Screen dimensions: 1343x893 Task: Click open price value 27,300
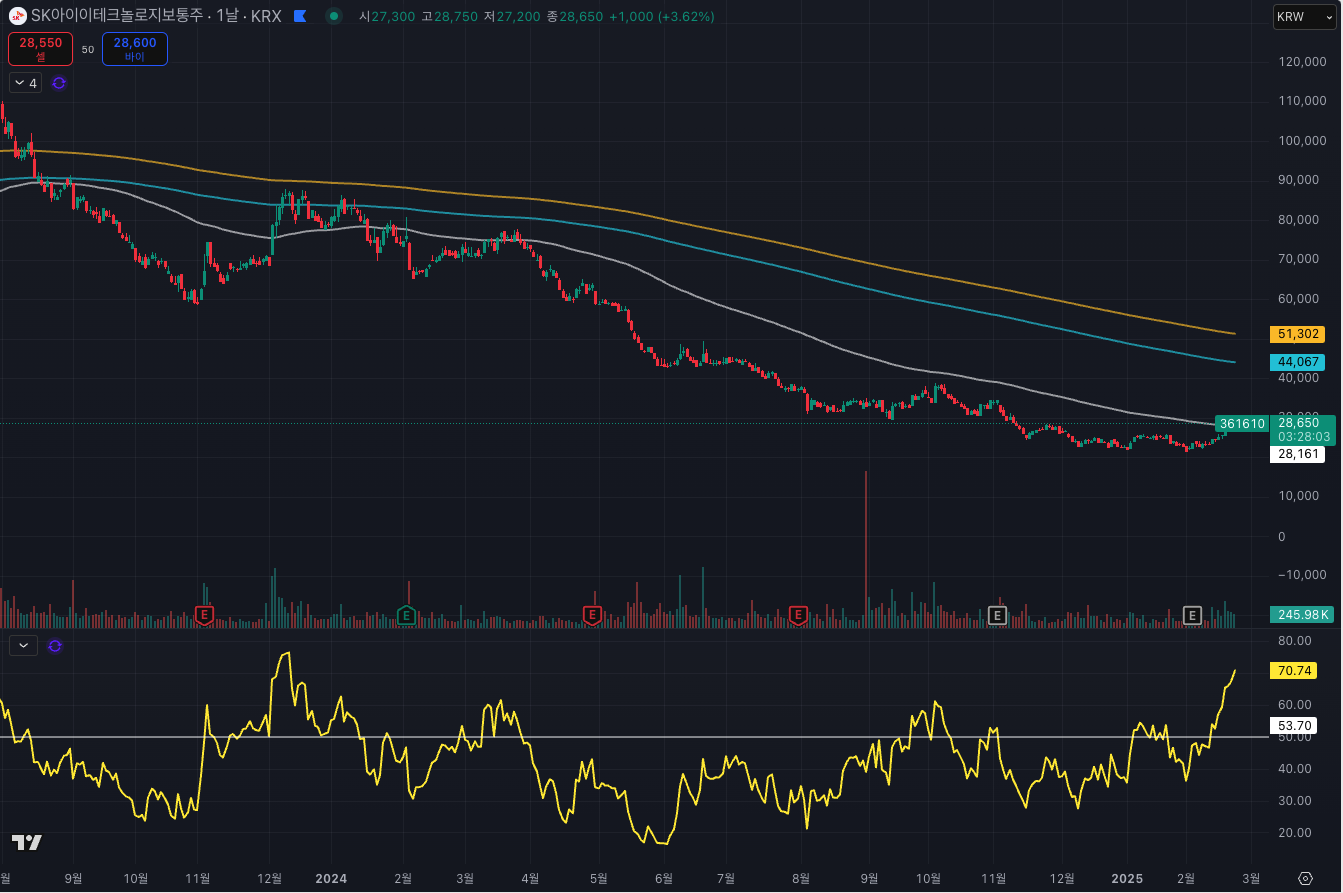pyautogui.click(x=393, y=17)
